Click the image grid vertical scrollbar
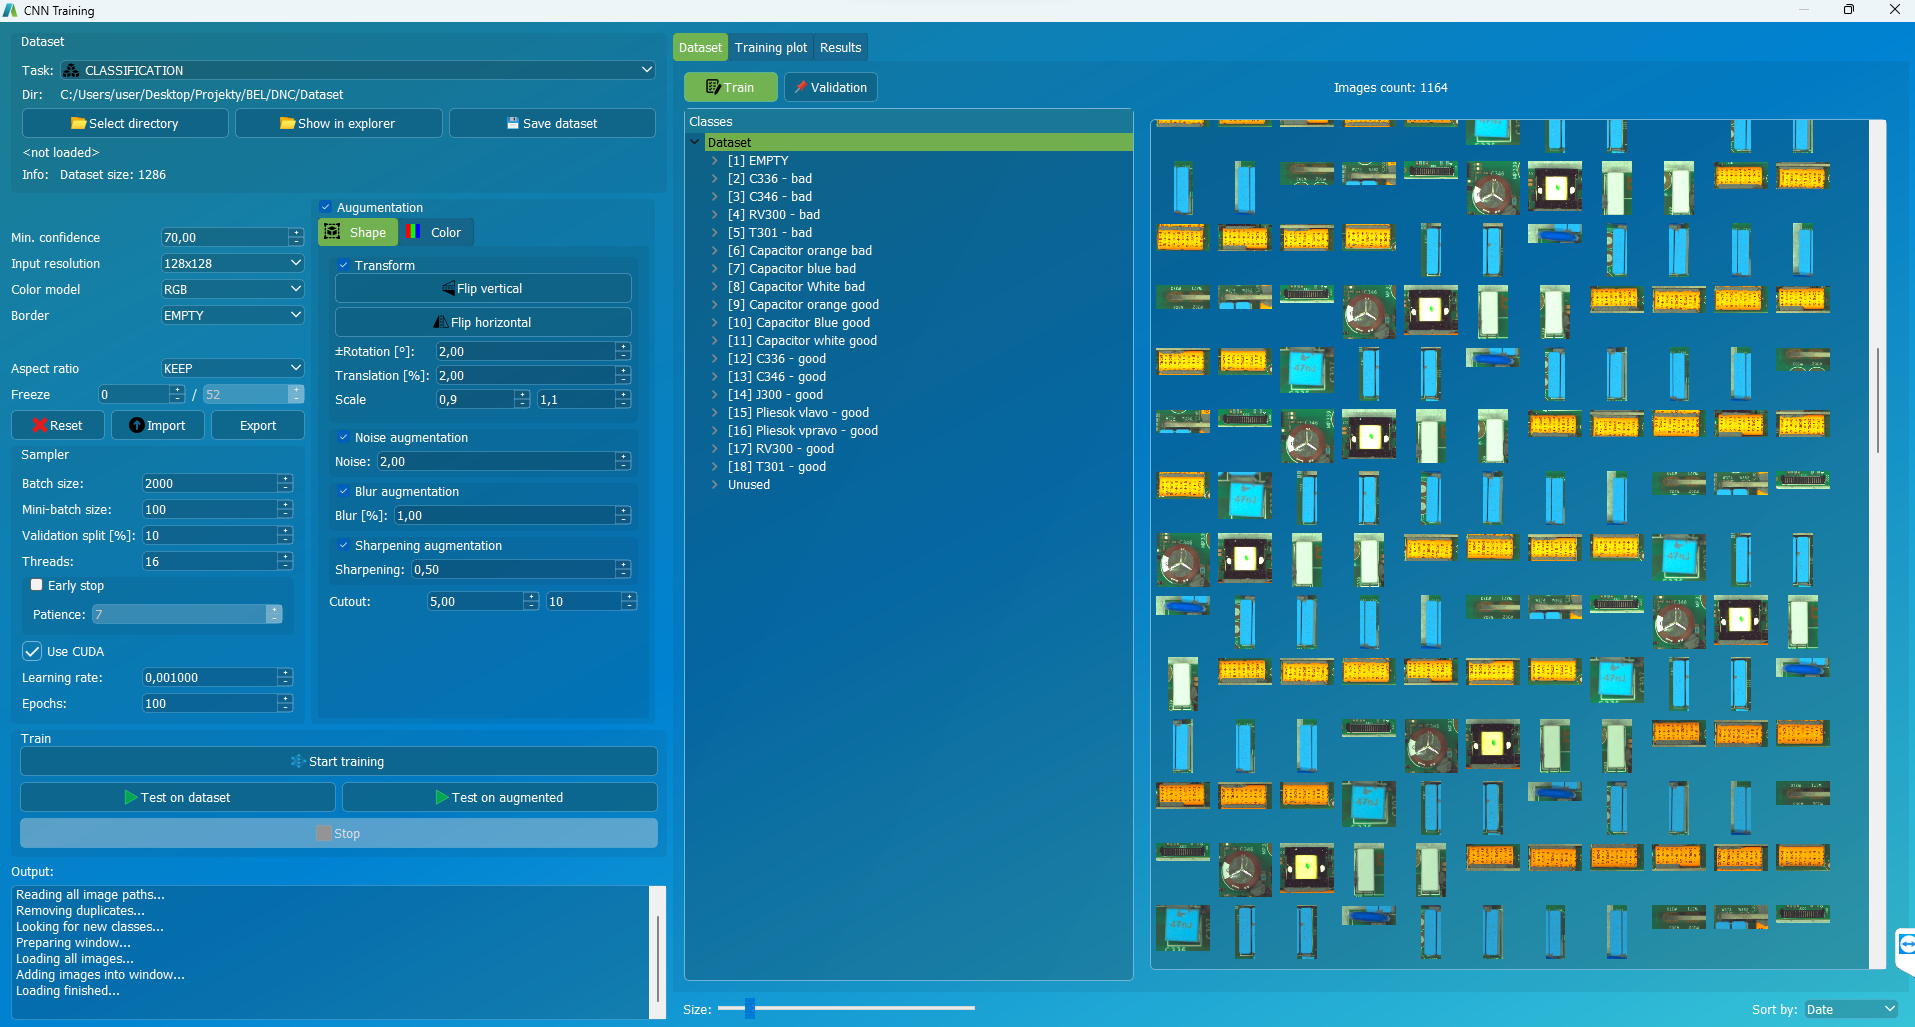1915x1027 pixels. pos(1877,400)
